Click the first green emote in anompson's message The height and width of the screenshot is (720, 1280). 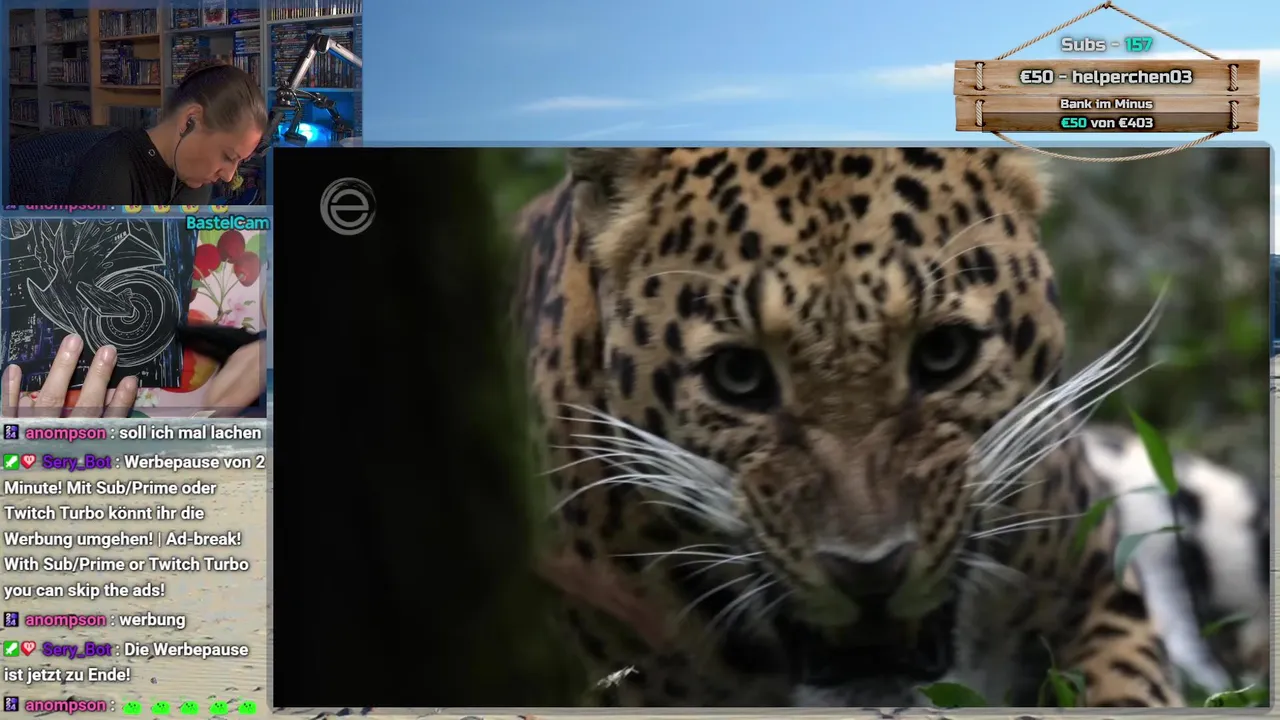[x=133, y=707]
